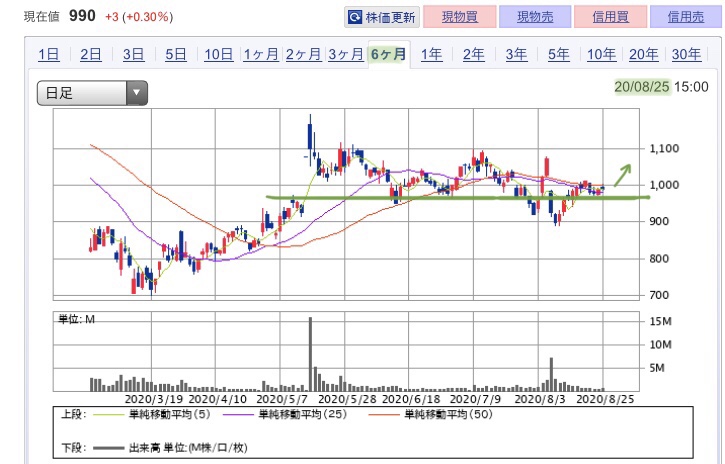
Task: Click the 2020/8/3 date axis label
Action: 540,399
